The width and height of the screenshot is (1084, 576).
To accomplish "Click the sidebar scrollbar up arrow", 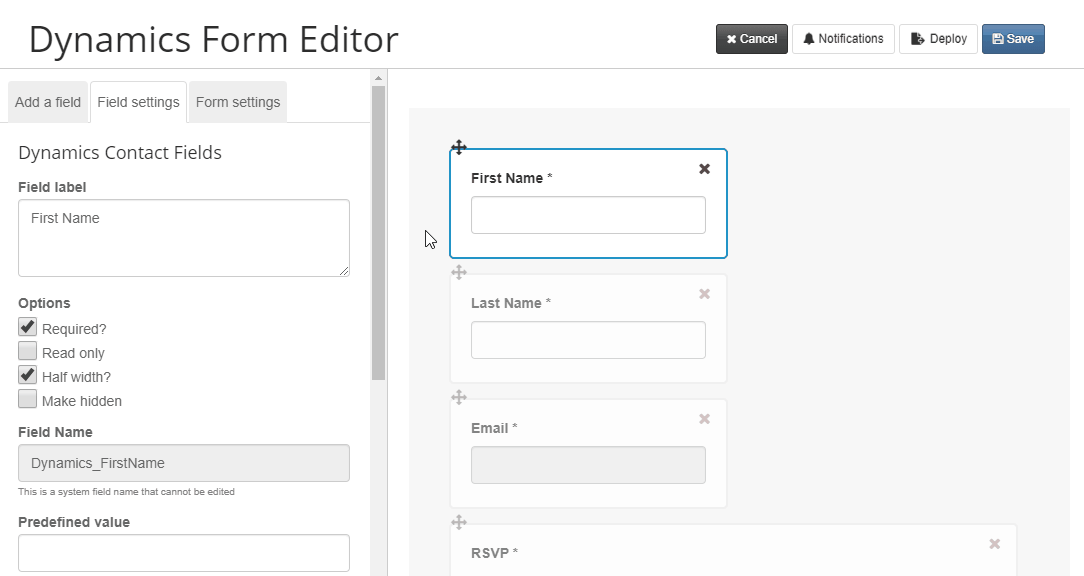I will (x=378, y=77).
